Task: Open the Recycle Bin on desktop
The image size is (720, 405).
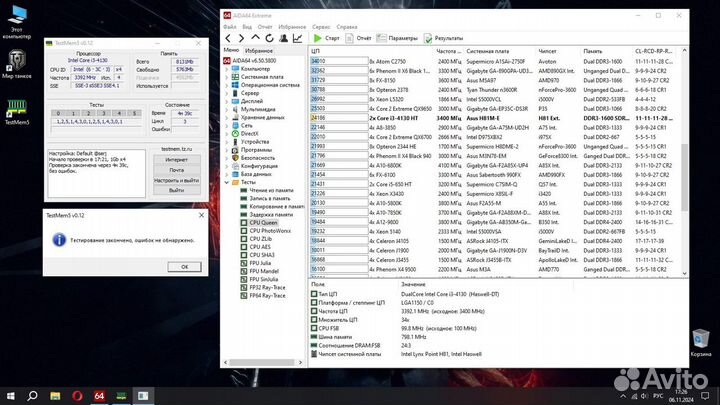Action: pos(701,340)
